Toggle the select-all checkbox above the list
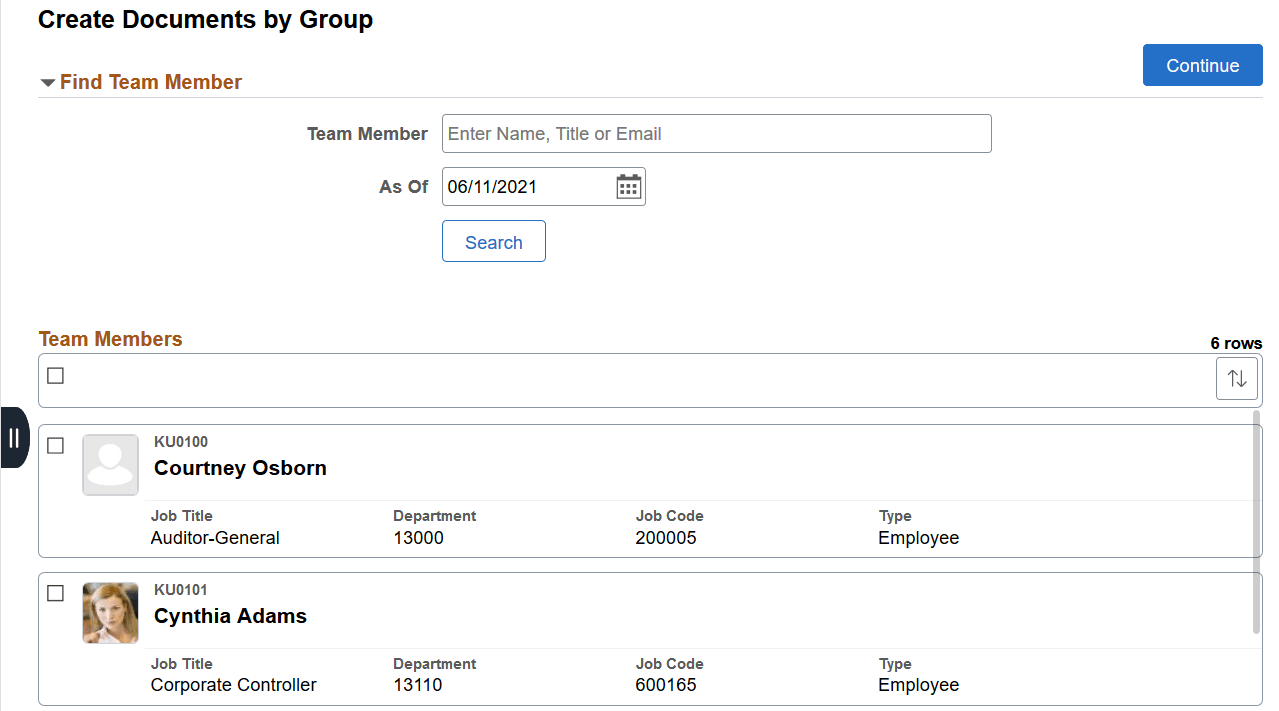Image resolution: width=1279 pixels, height=711 pixels. coord(55,375)
